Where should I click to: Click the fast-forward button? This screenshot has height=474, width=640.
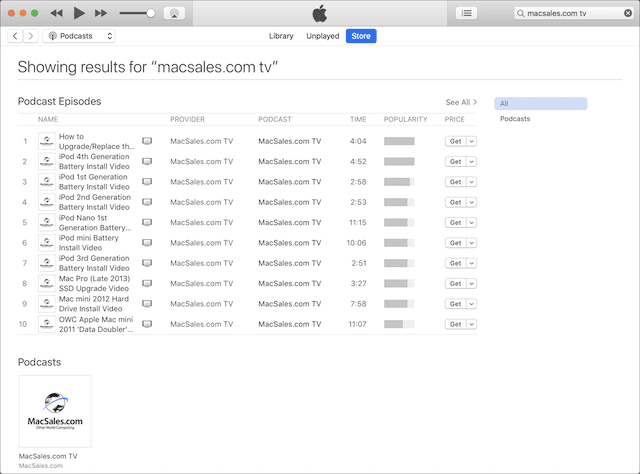pyautogui.click(x=102, y=13)
